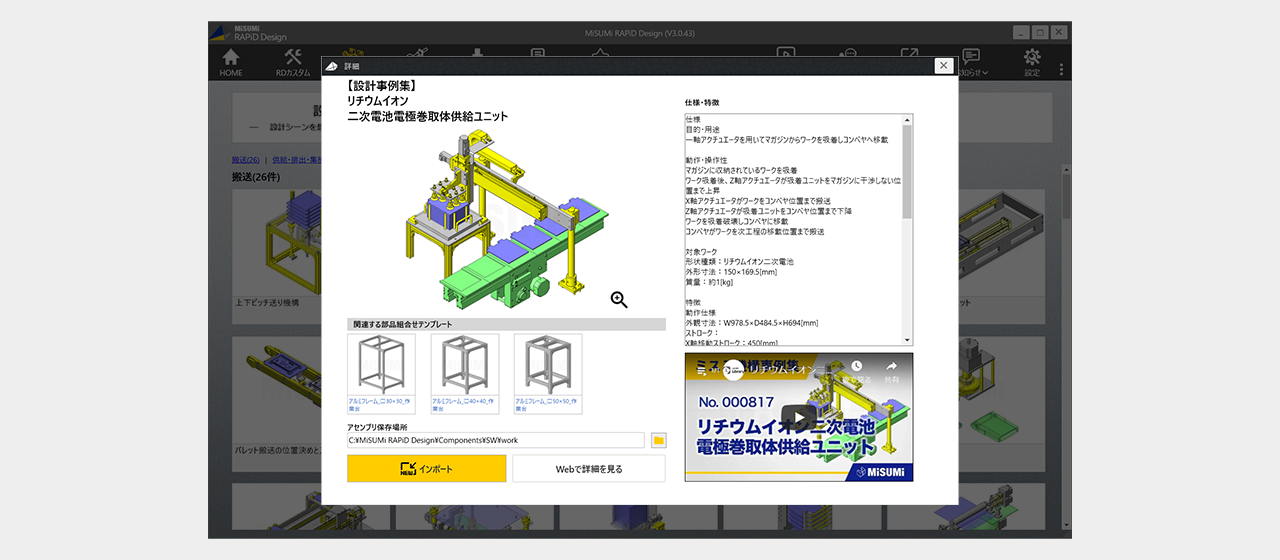
Task: Click the specifications scrollbar down arrow
Action: click(x=907, y=340)
